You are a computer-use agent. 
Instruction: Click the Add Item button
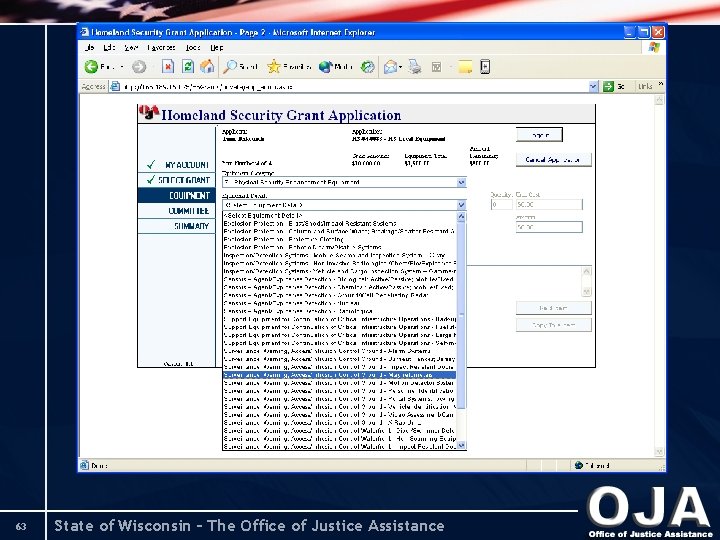click(553, 308)
